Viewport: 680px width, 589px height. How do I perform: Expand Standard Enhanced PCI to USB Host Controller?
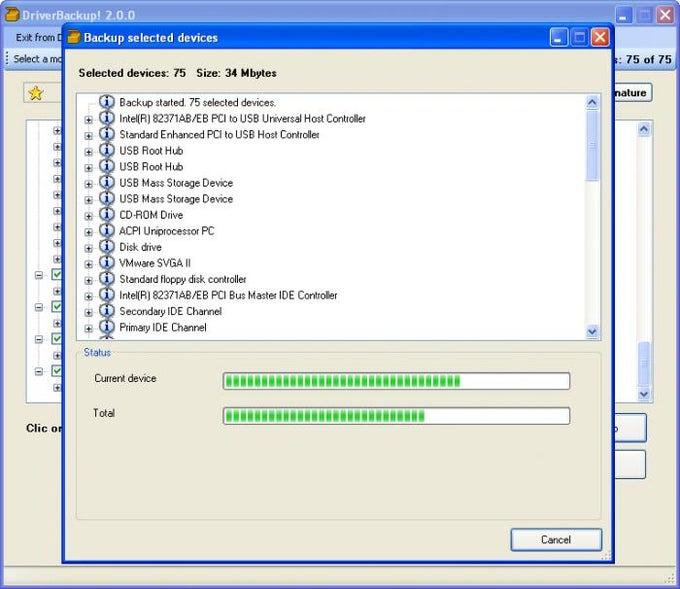88,136
